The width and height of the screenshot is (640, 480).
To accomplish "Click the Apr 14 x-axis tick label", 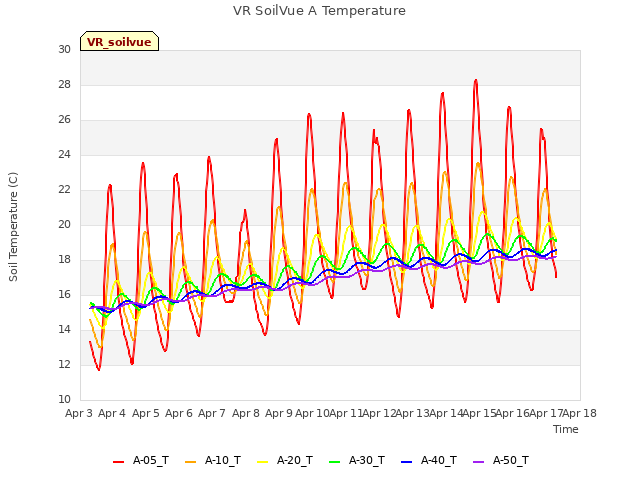I will [x=446, y=413].
